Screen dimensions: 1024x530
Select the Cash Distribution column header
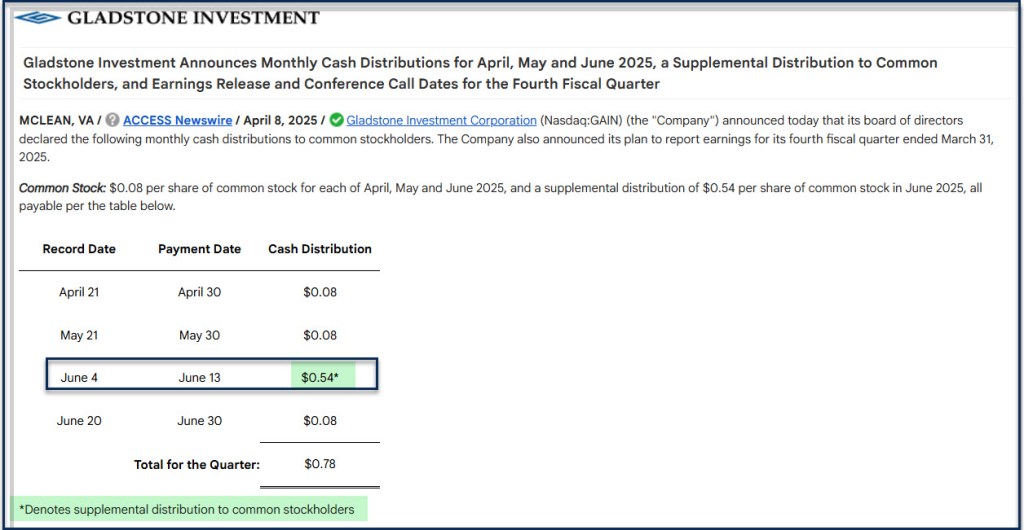click(x=319, y=249)
